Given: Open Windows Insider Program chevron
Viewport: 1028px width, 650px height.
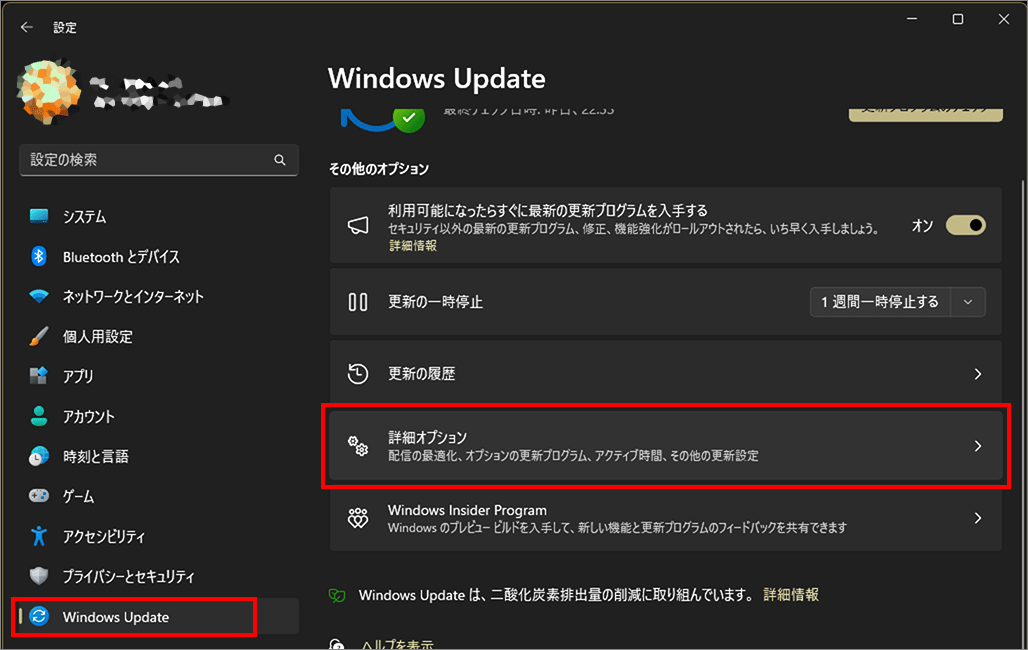Looking at the screenshot, I should [978, 518].
